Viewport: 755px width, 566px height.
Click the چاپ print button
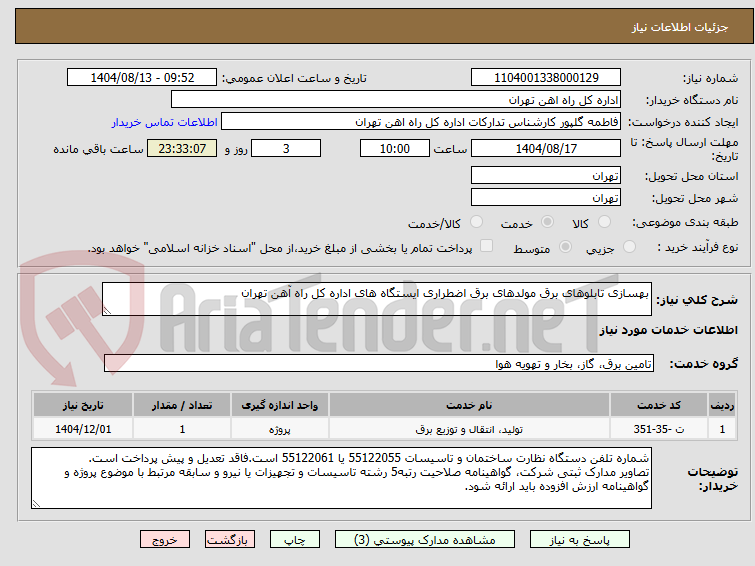tap(295, 540)
